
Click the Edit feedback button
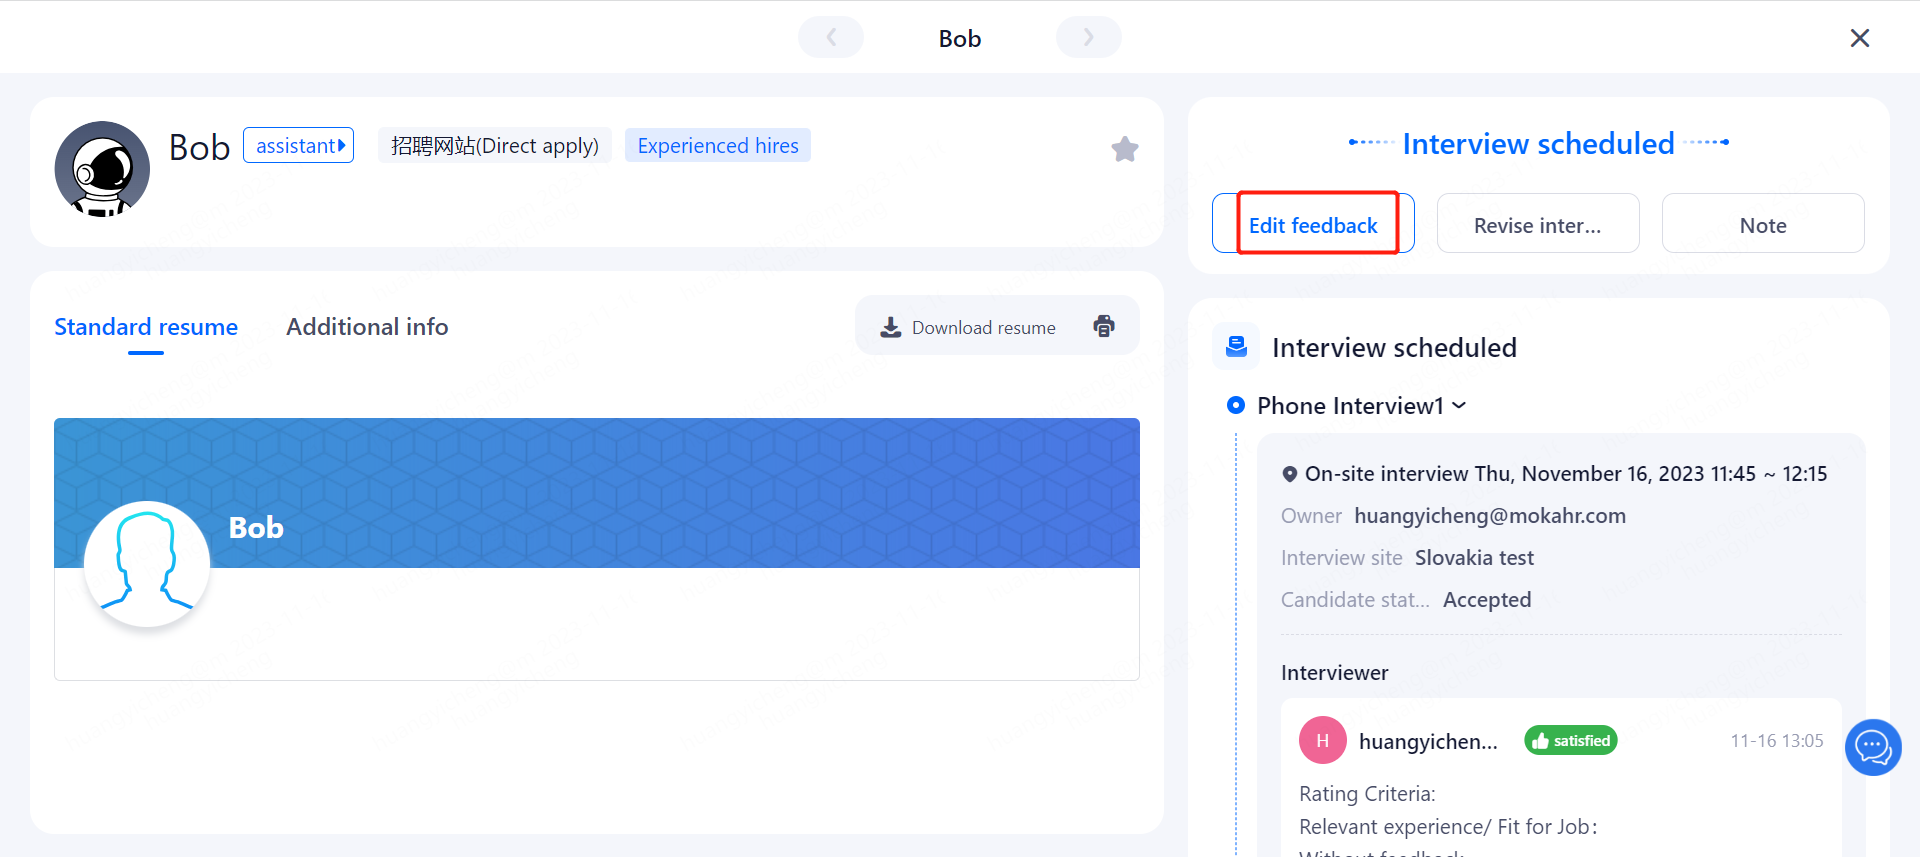(1313, 225)
